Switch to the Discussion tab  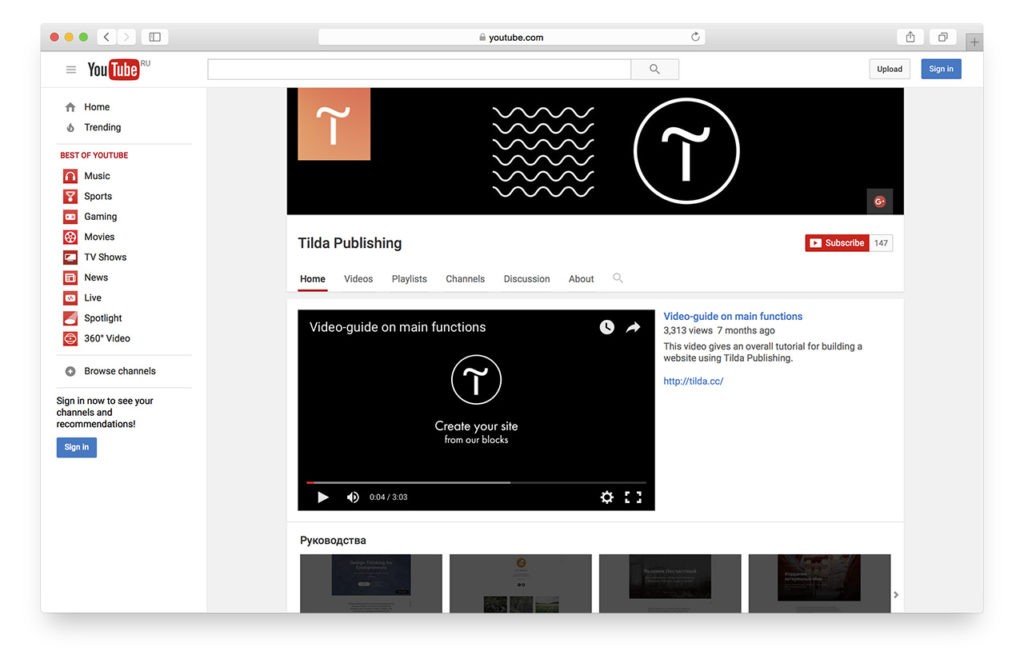(x=526, y=279)
